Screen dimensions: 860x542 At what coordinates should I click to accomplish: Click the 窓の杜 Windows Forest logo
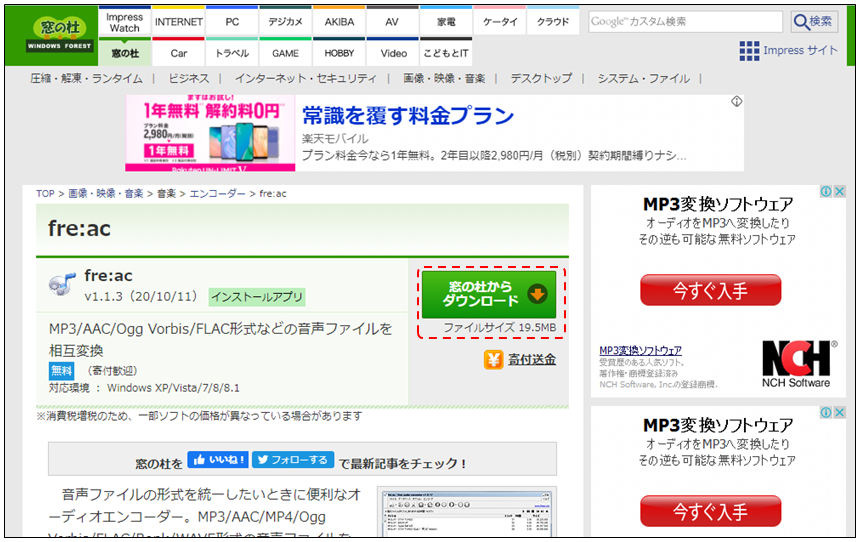60,35
